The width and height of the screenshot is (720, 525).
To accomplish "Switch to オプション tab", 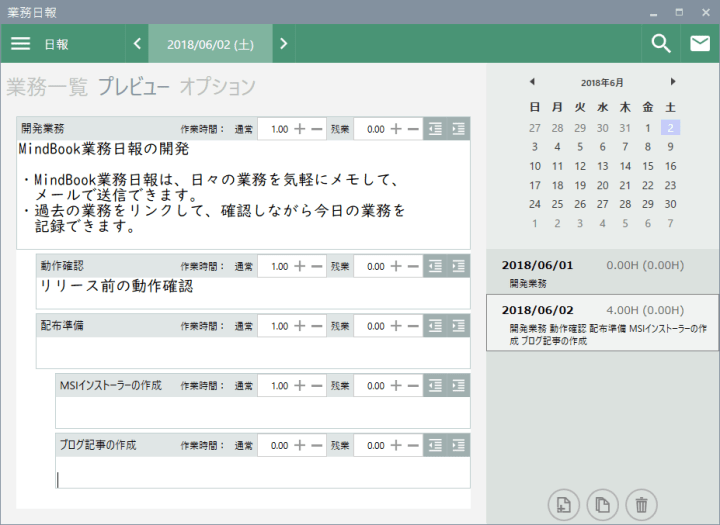I will click(217, 87).
